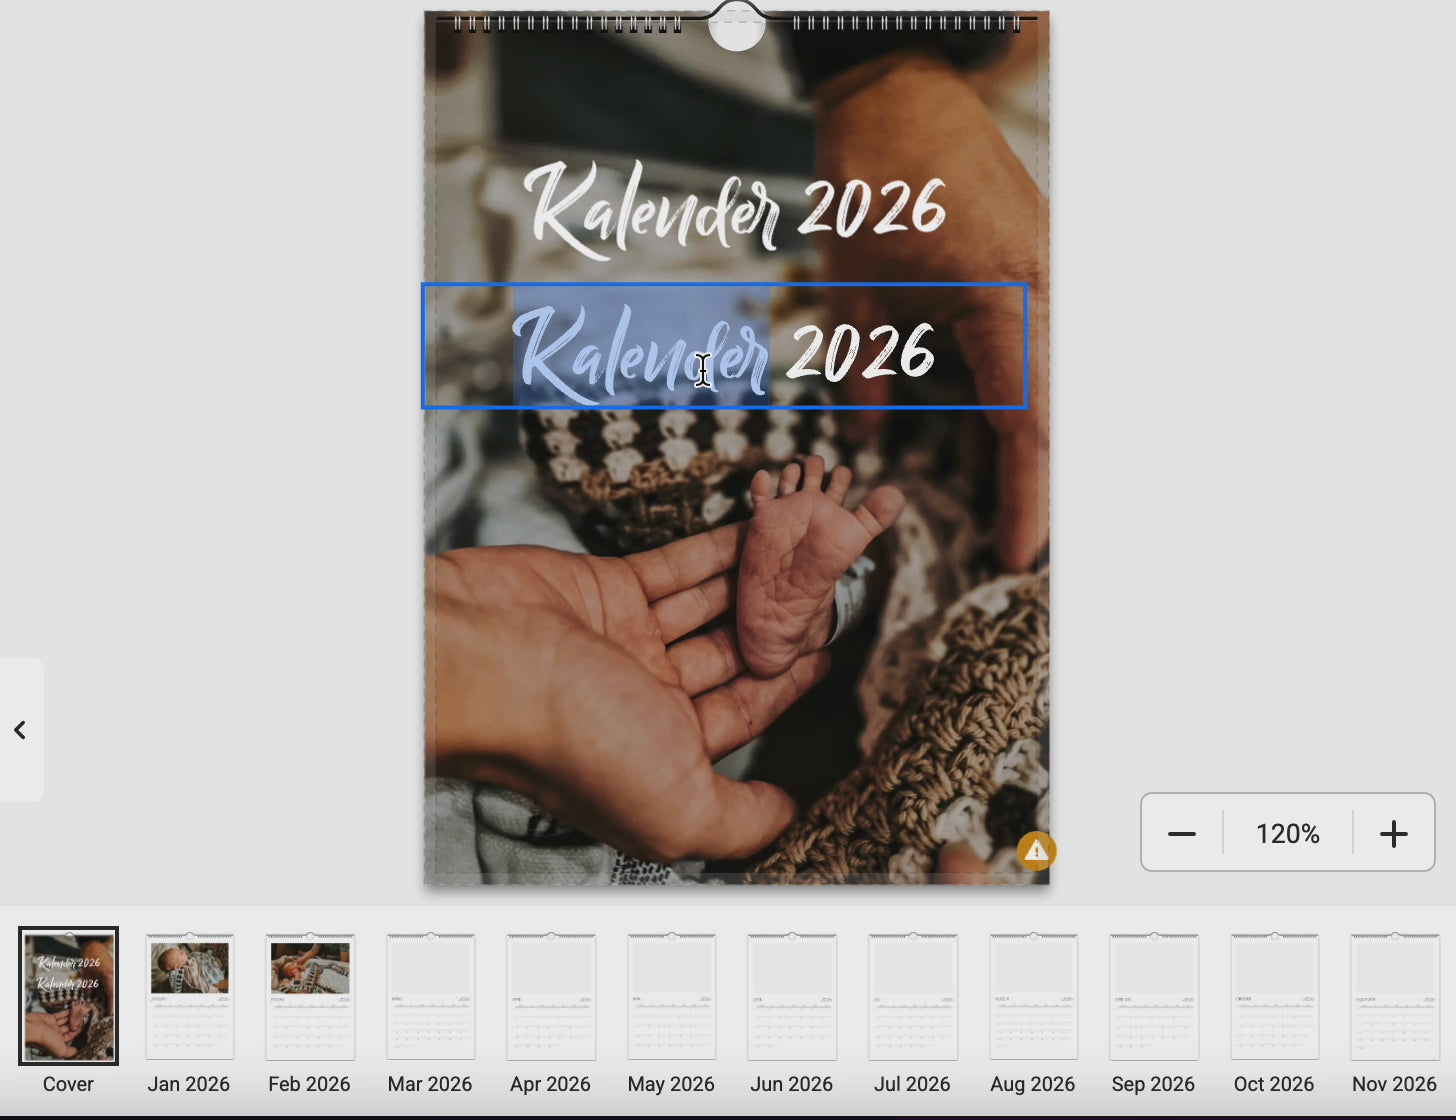The width and height of the screenshot is (1456, 1120).
Task: Click the 120% zoom level display
Action: coord(1287,833)
